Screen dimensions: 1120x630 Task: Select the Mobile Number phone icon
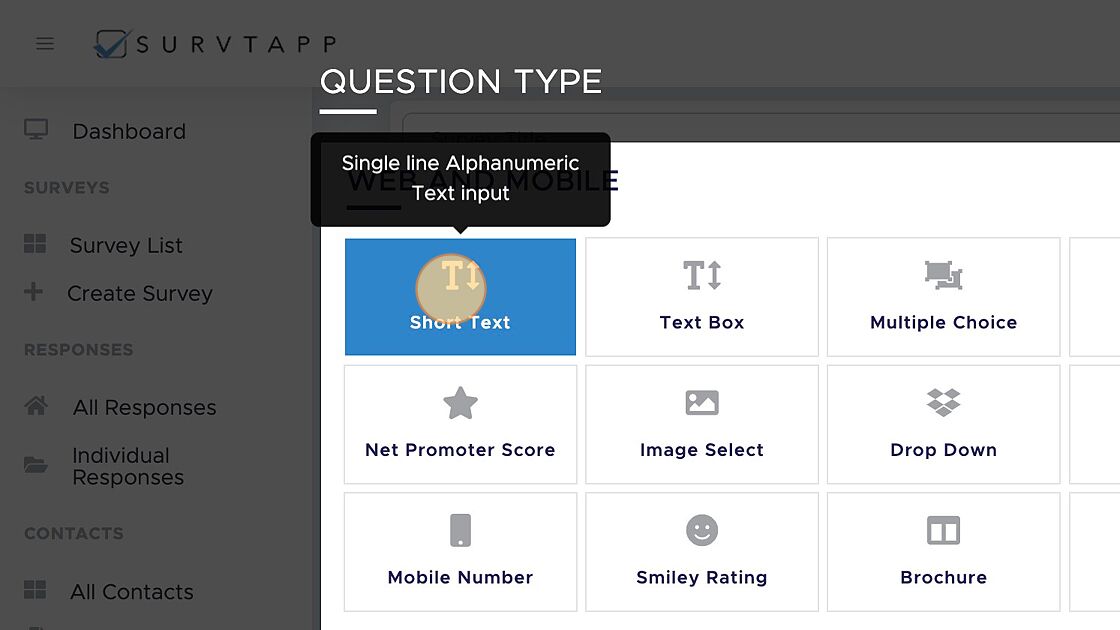[x=460, y=530]
